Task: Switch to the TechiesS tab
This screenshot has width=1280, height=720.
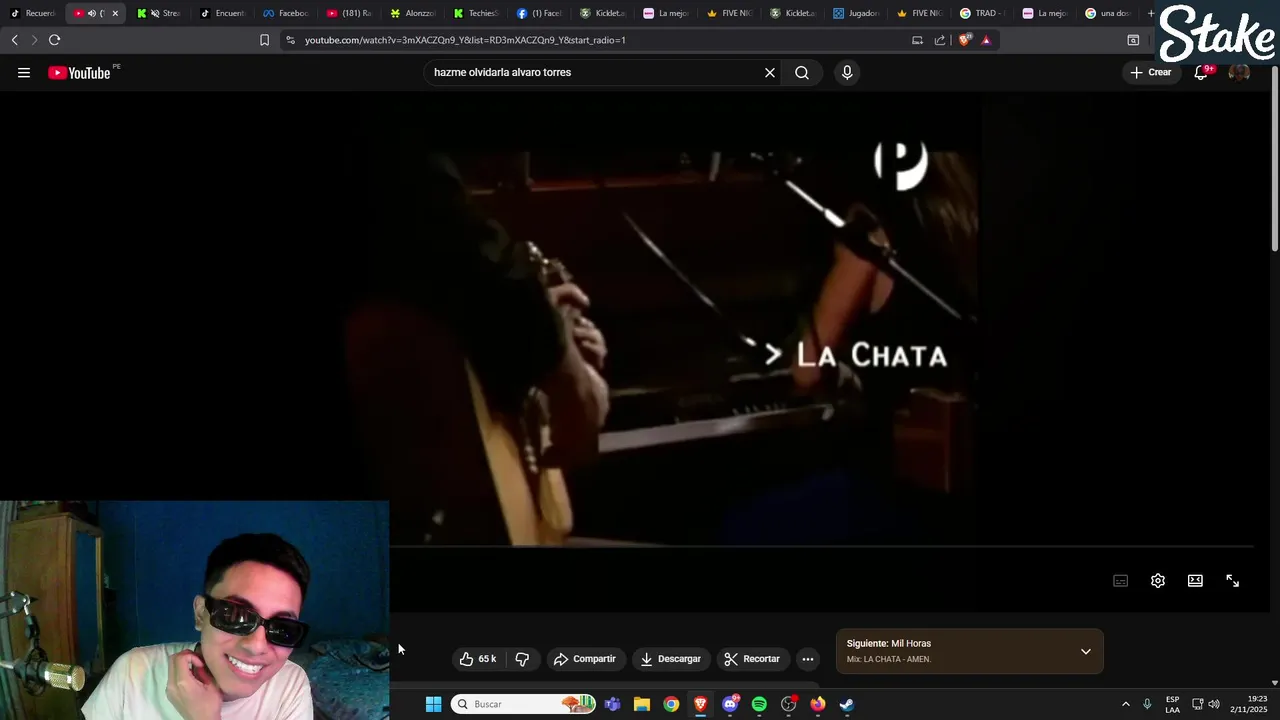Action: (476, 13)
